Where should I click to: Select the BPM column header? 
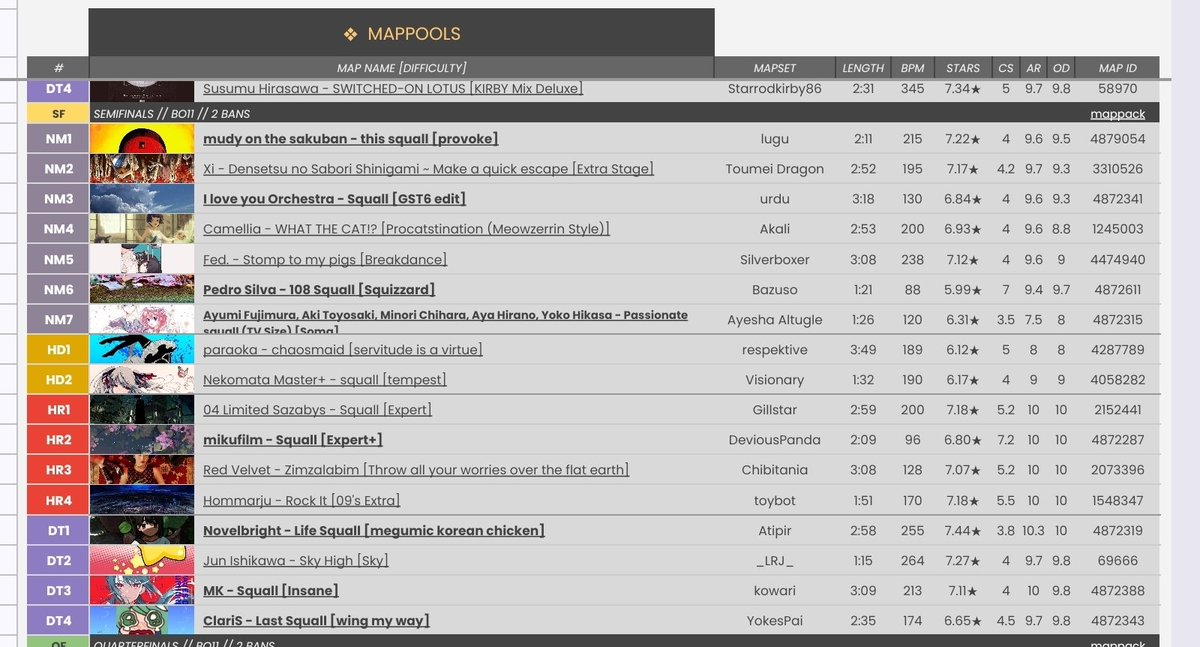pos(912,68)
